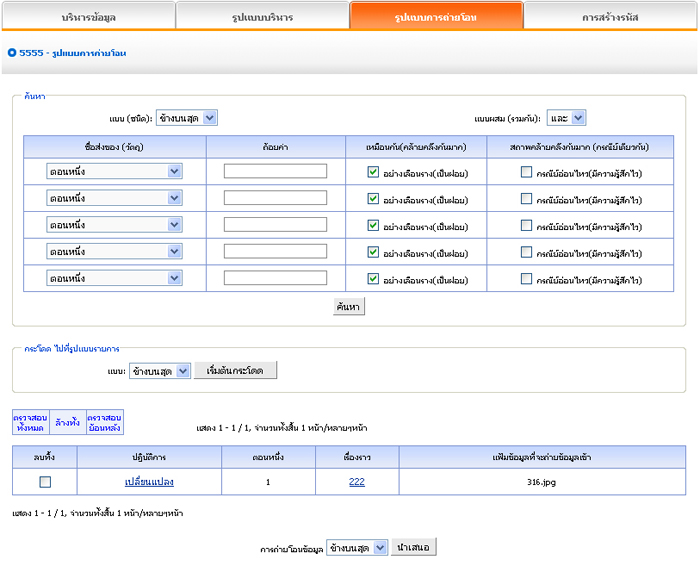Click the ลบทิ้ง column header
The height and width of the screenshot is (566, 700).
click(45, 457)
